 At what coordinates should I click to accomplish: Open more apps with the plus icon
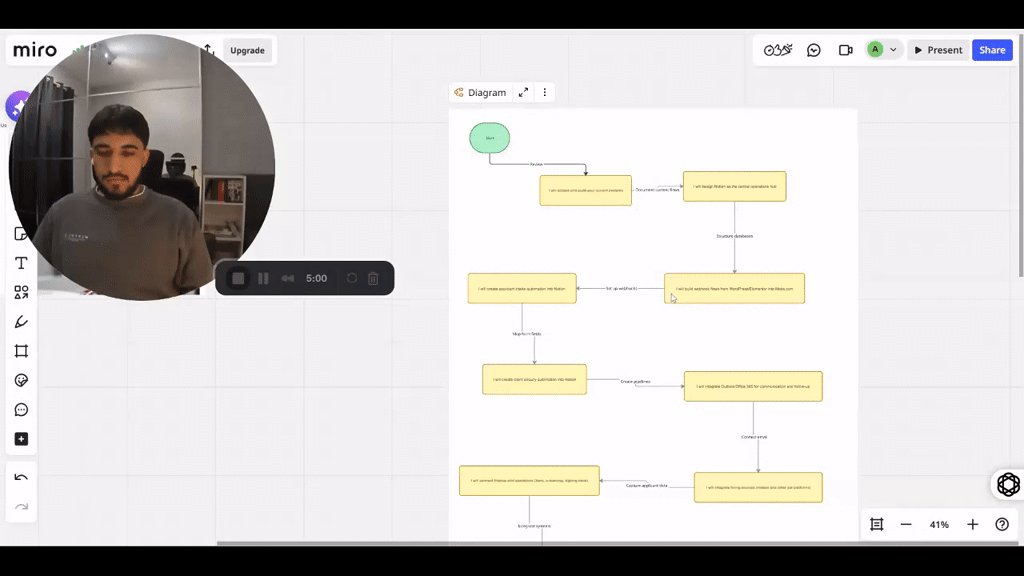pos(20,438)
